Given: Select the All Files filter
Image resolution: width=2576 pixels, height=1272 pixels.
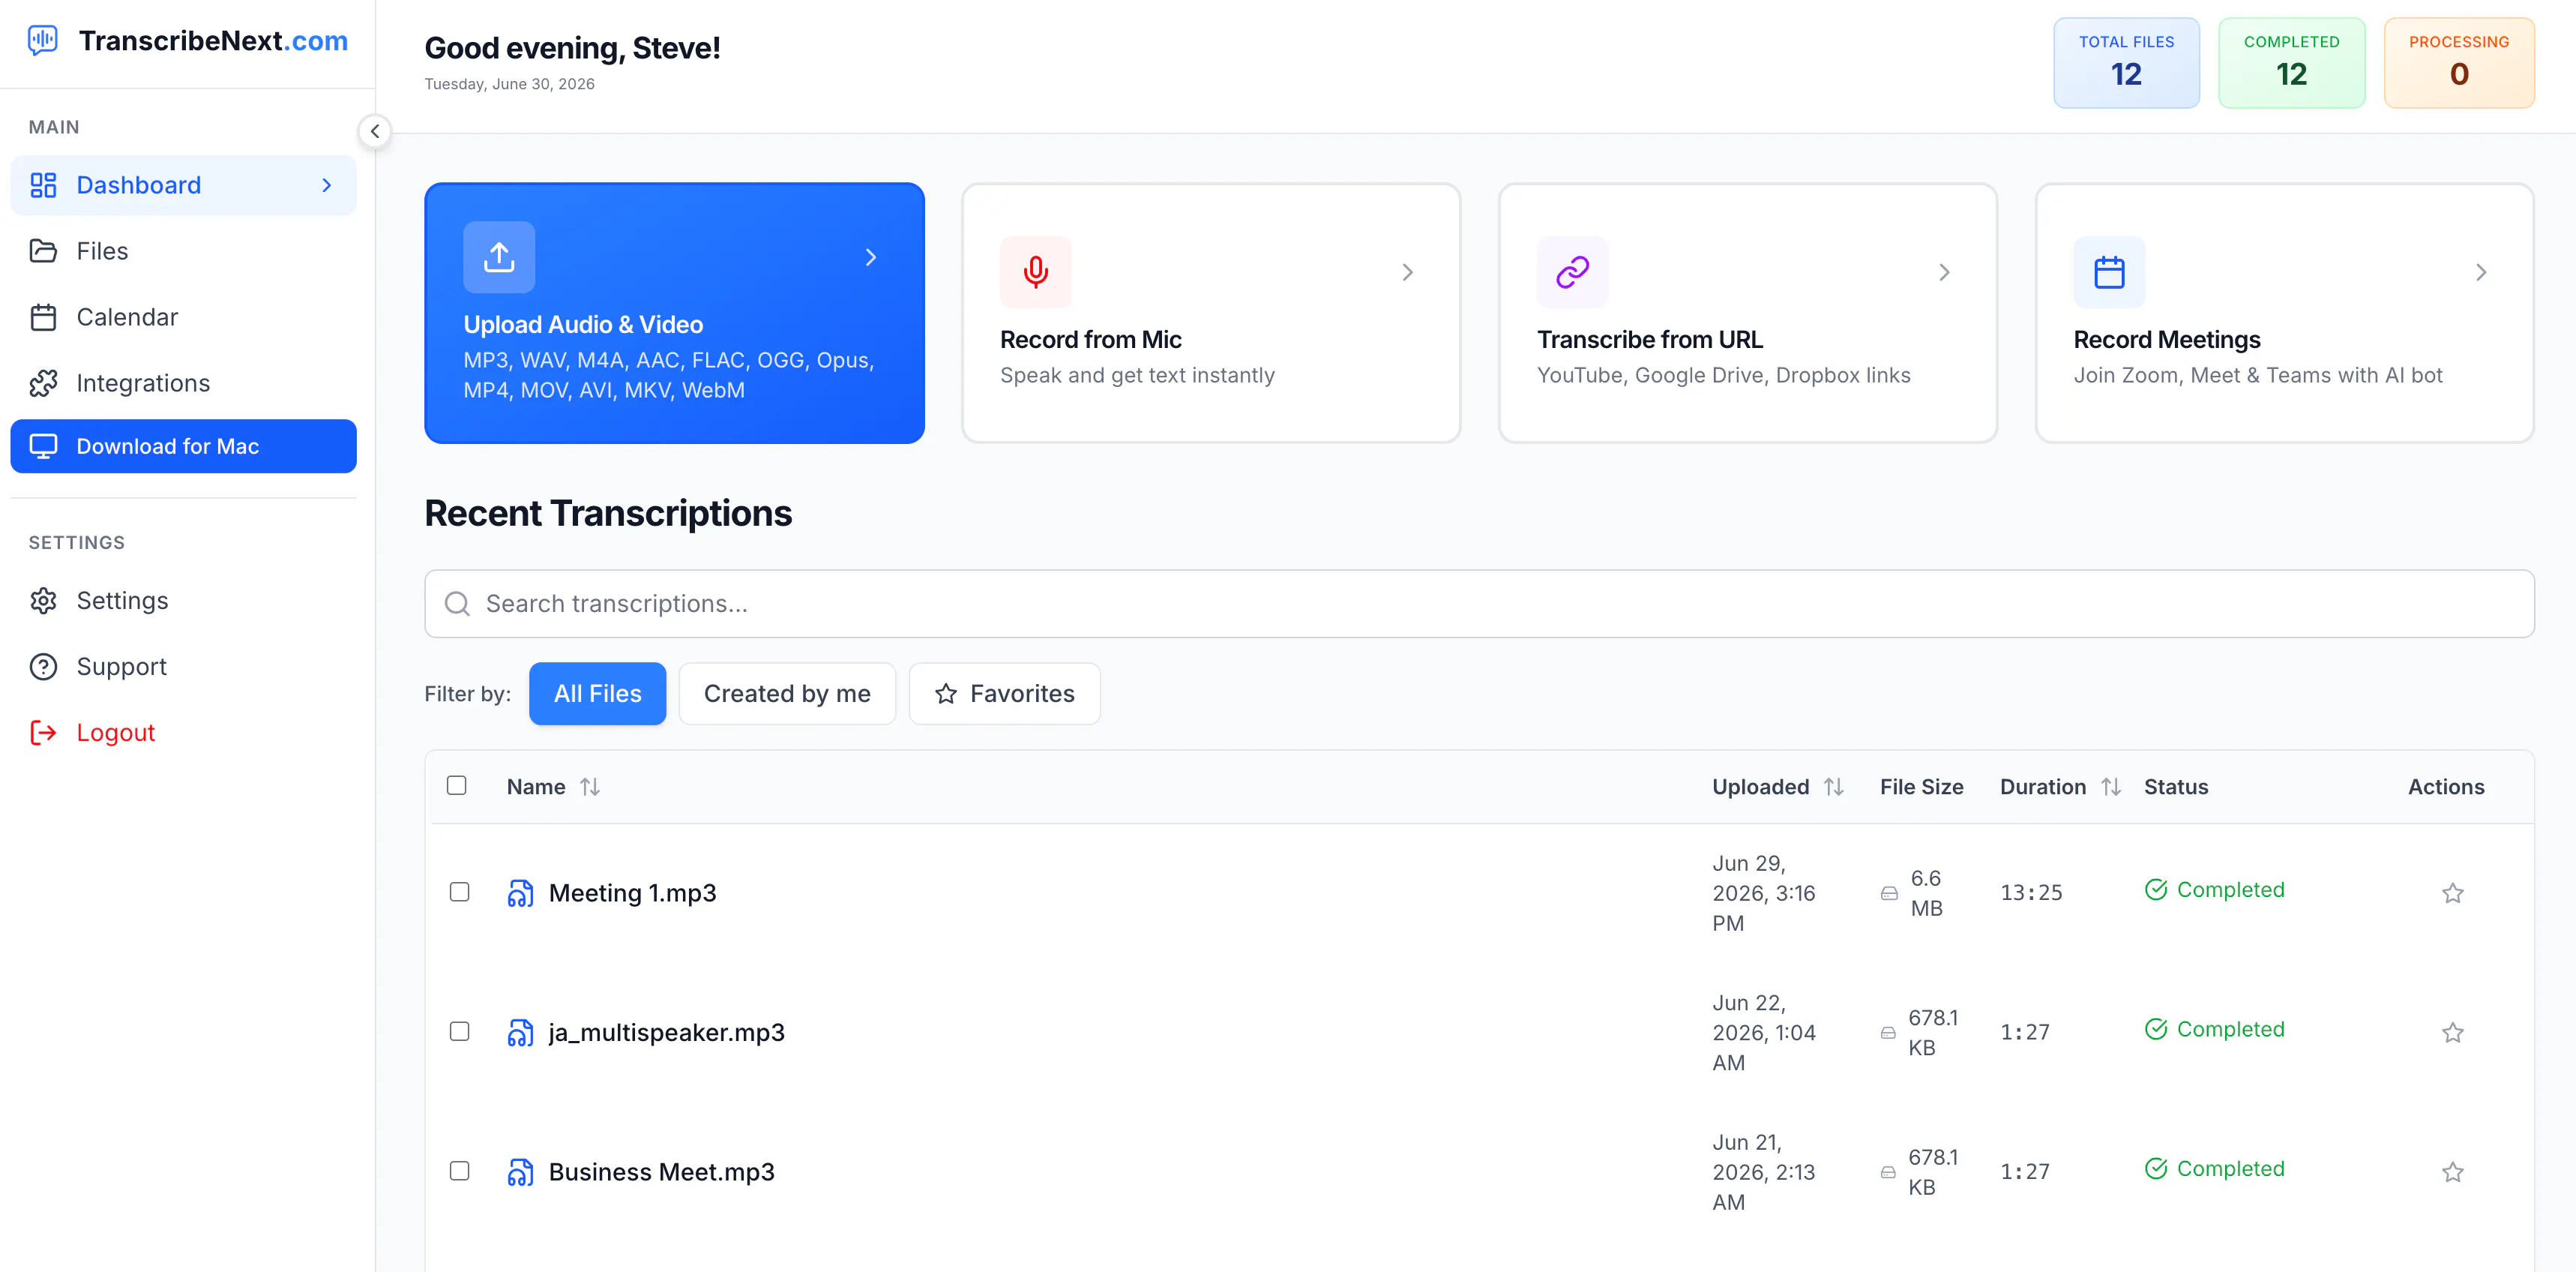Looking at the screenshot, I should [x=597, y=694].
